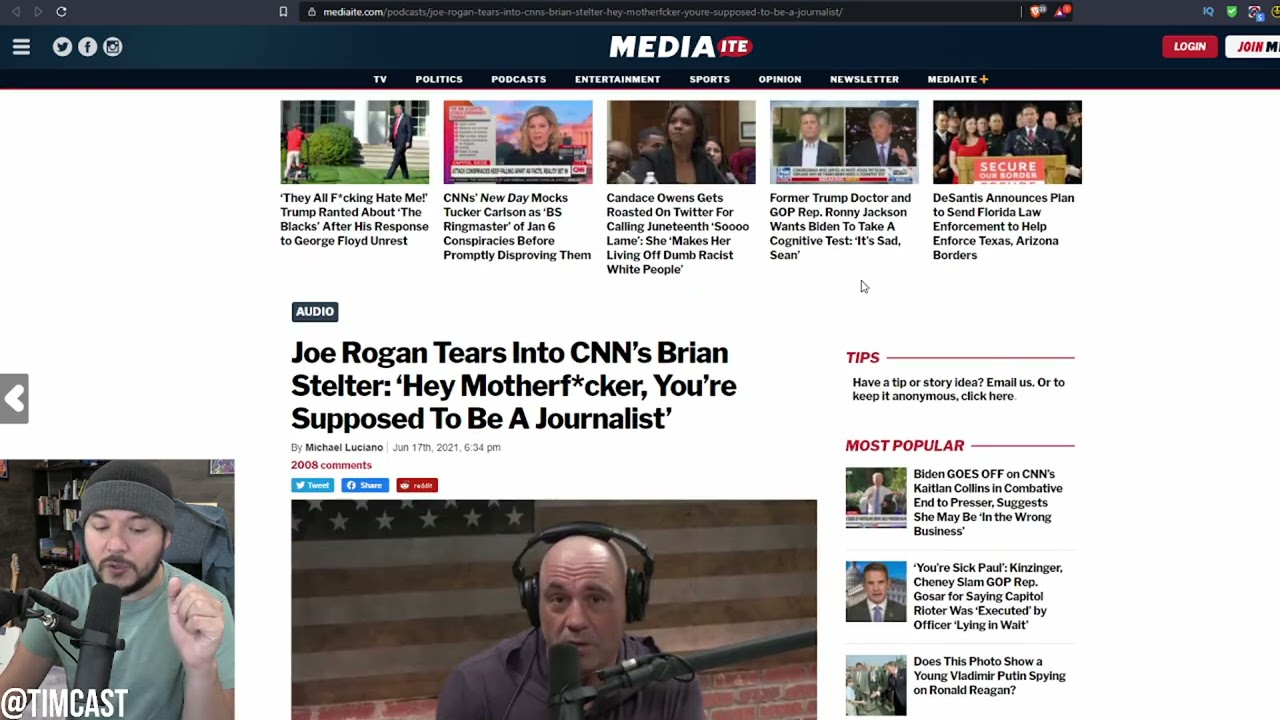
Task: Click the Joe Rogan article image
Action: pos(554,609)
